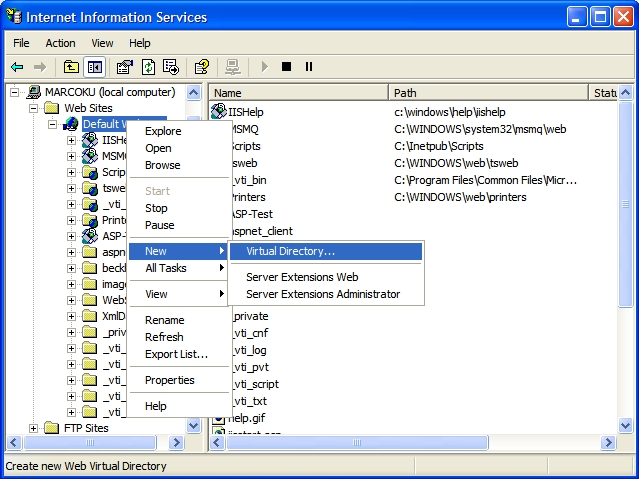Open the File menu
The height and width of the screenshot is (479, 639).
[x=21, y=43]
